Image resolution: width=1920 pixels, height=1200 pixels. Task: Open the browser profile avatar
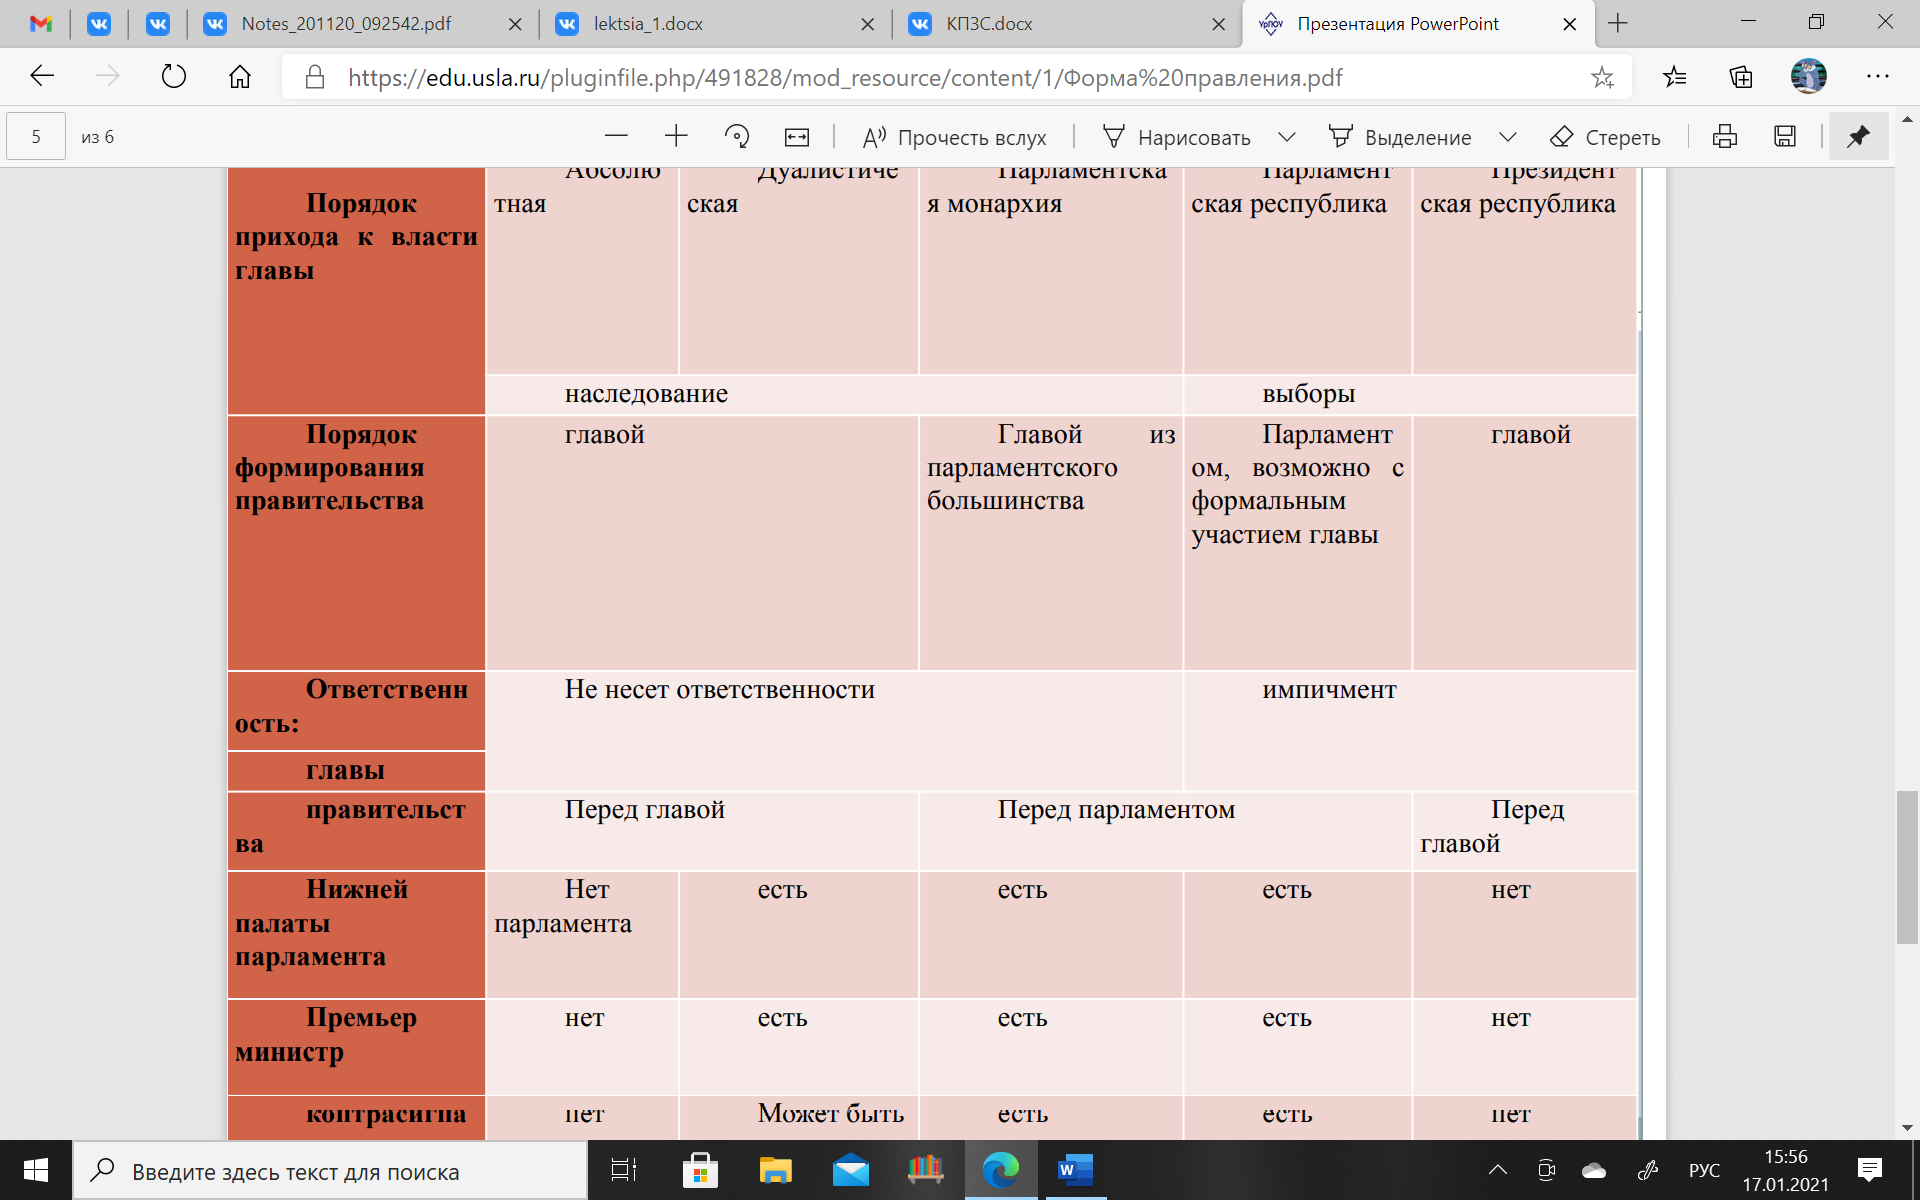tap(1808, 77)
